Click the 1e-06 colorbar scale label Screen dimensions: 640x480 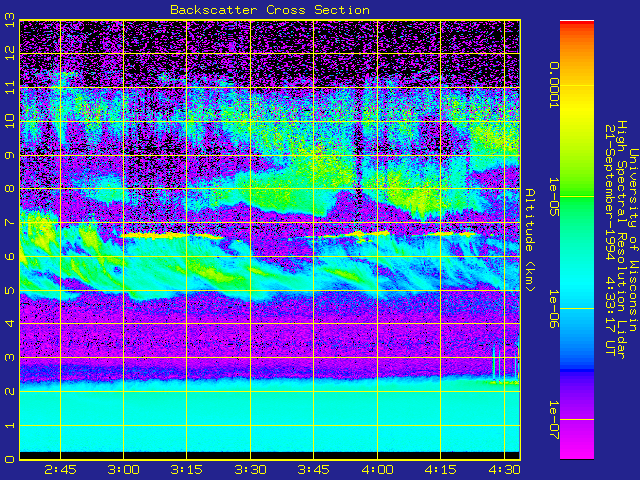pos(553,309)
